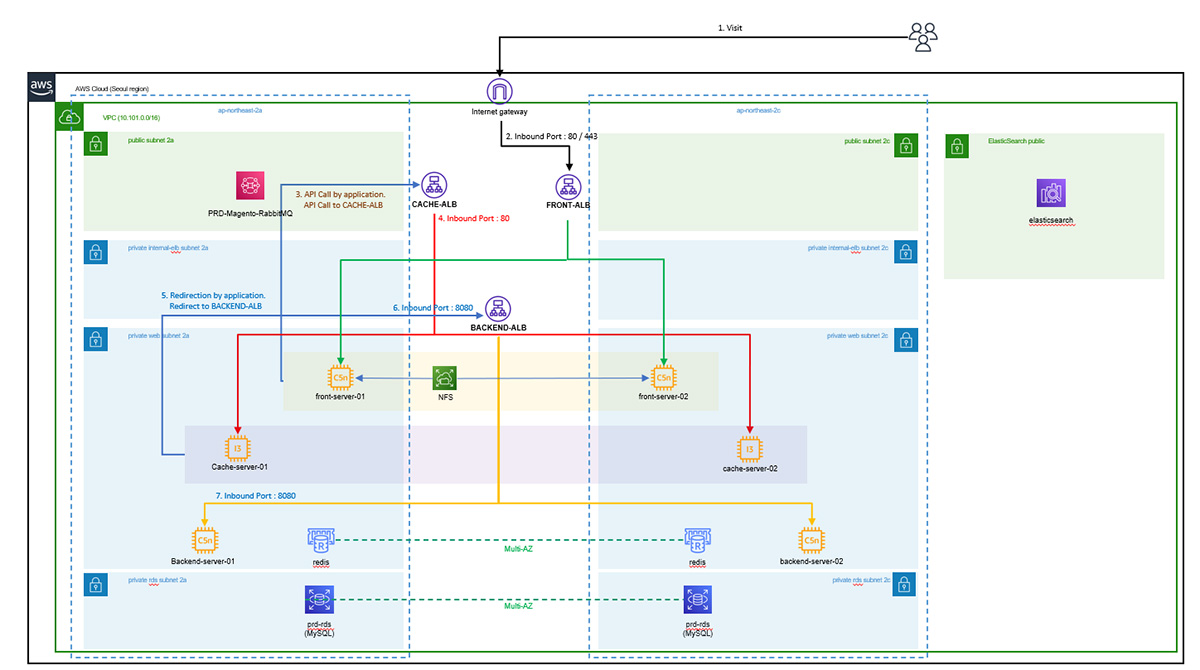Viewport: 1200px width, 670px height.
Task: Click the backend-server-02 instance icon
Action: coord(811,541)
